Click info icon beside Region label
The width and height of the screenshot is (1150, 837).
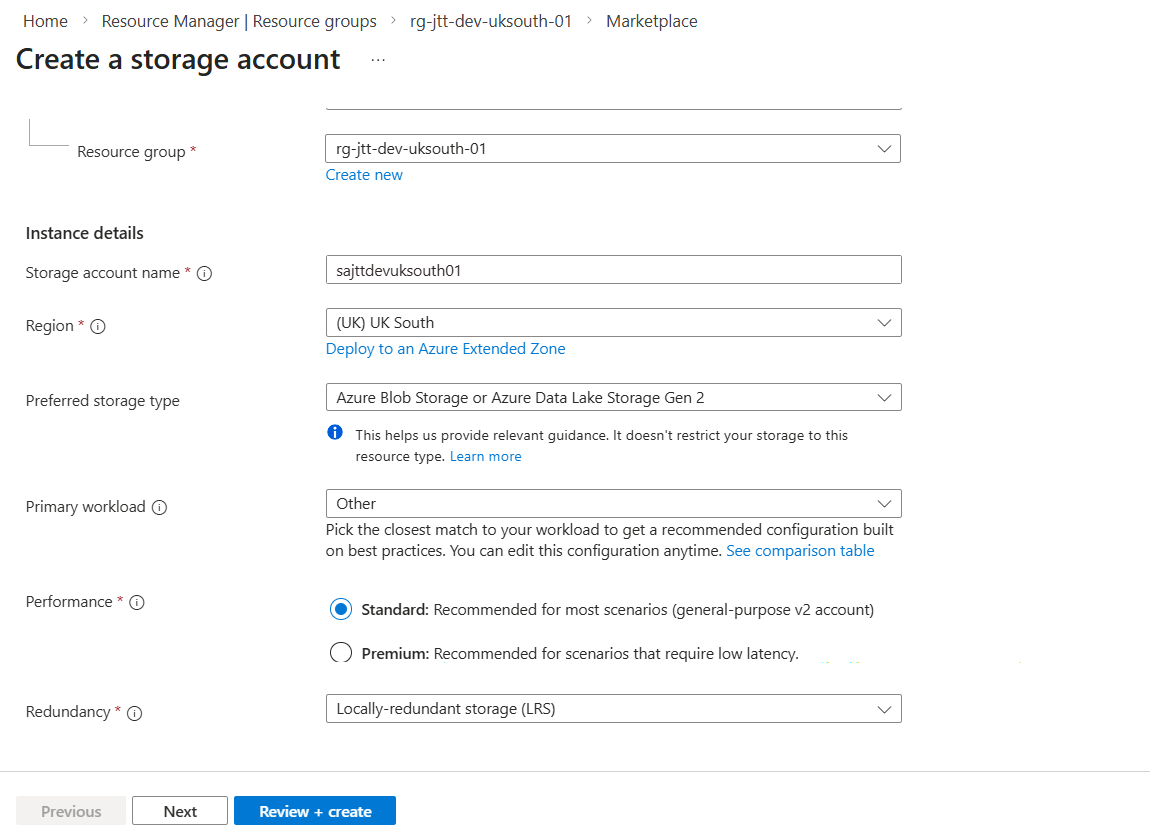pyautogui.click(x=98, y=326)
